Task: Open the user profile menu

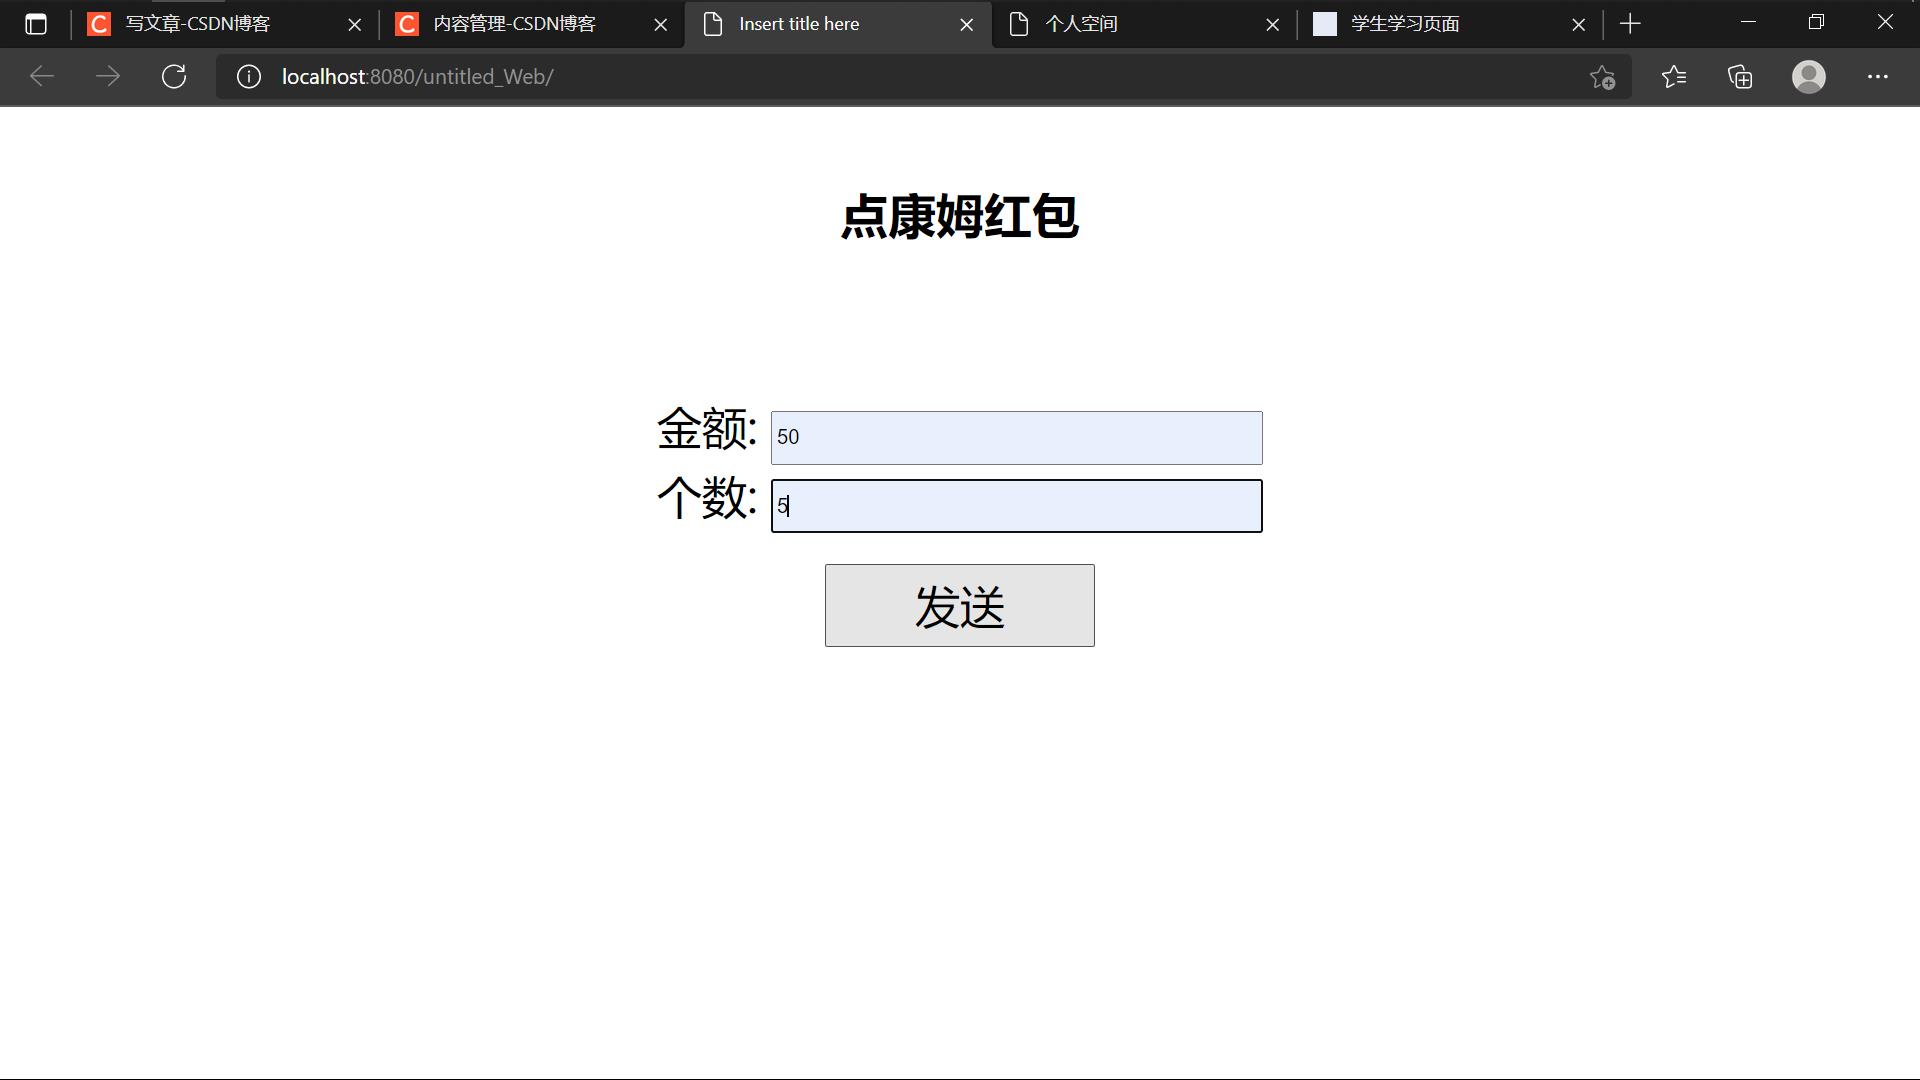Action: coord(1808,77)
